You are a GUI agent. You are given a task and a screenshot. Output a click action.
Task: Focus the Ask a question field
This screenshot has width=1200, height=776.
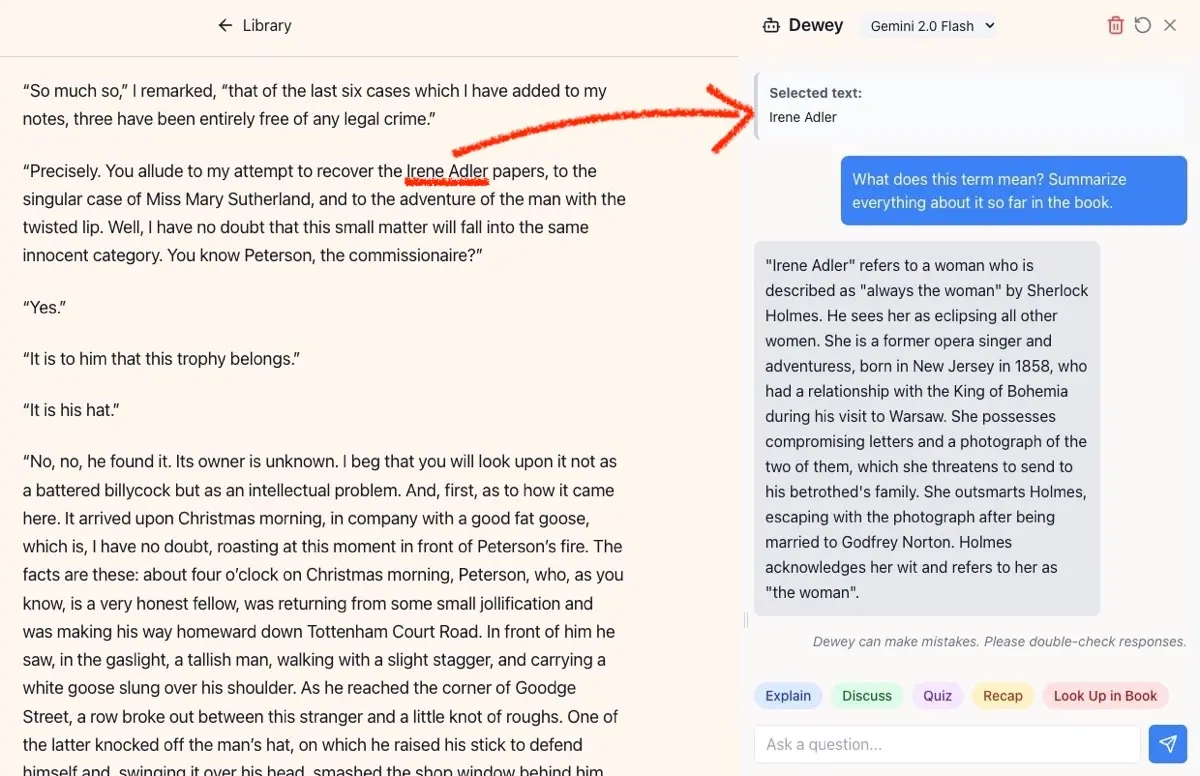(x=947, y=744)
